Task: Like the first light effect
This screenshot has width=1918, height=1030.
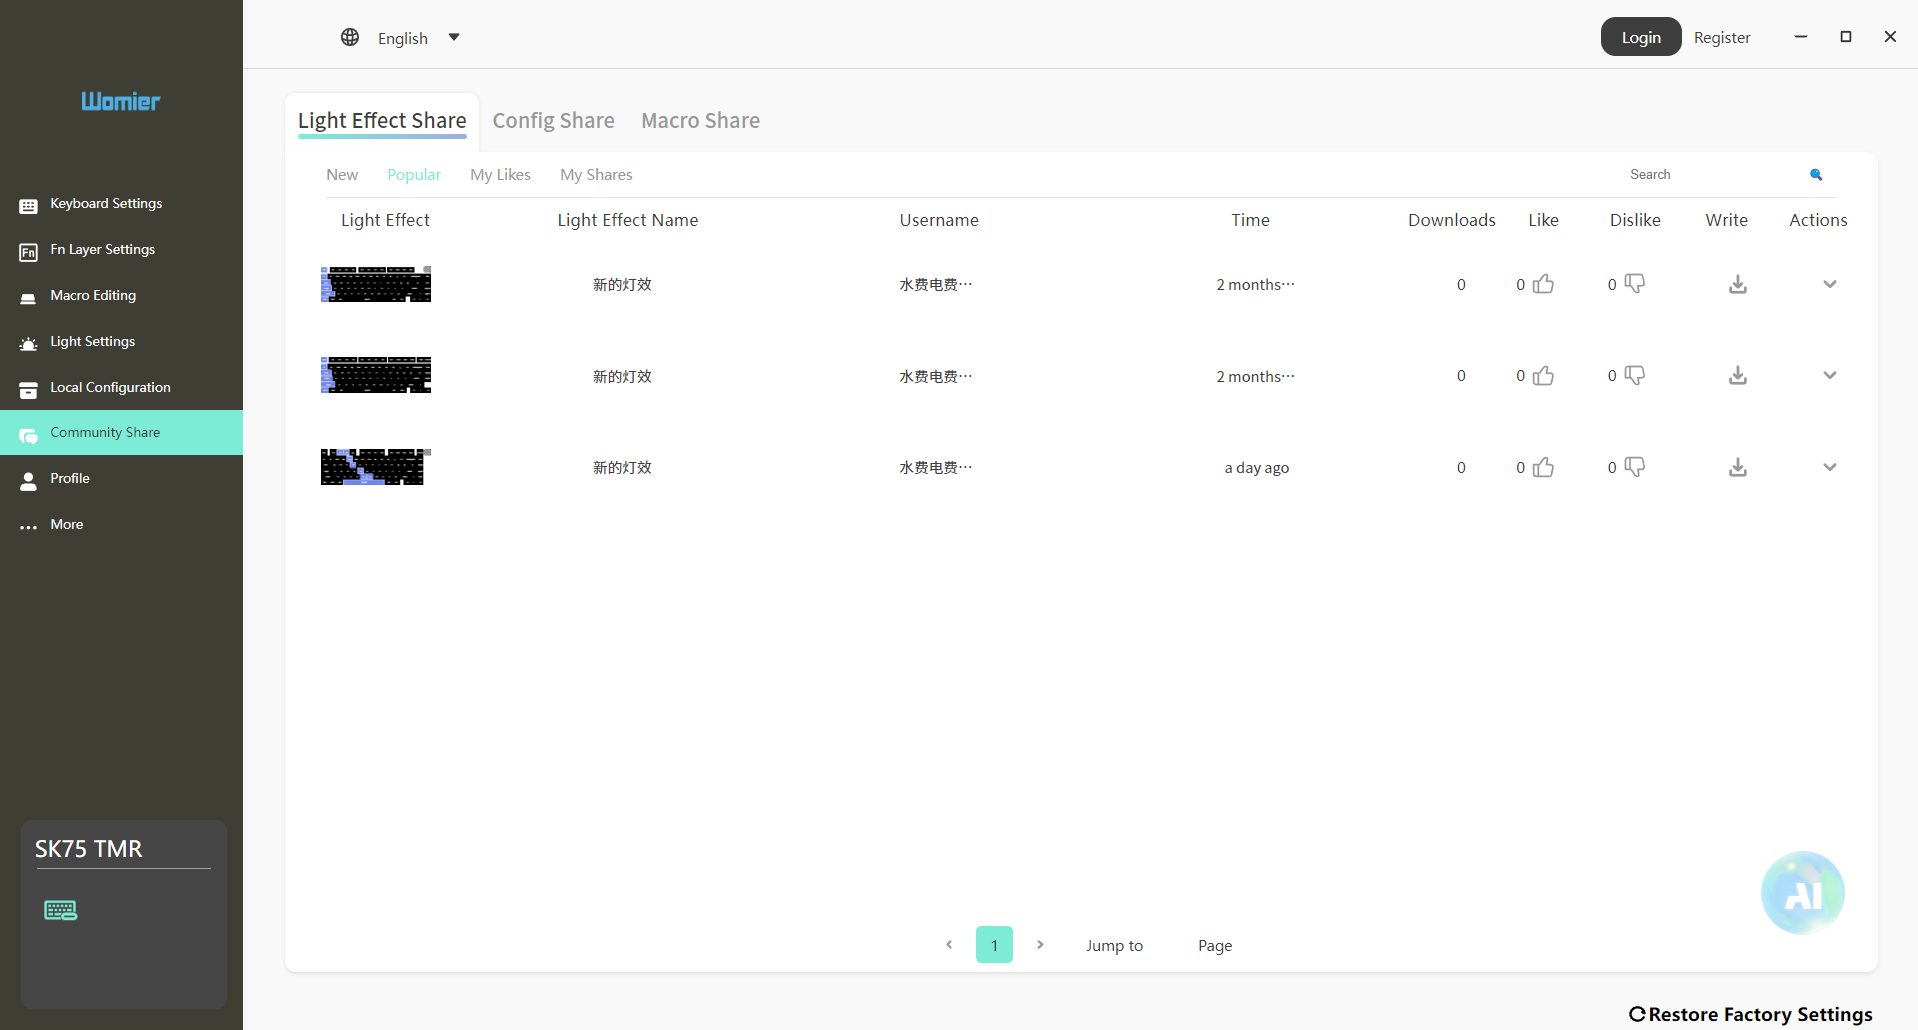Action: click(1543, 285)
